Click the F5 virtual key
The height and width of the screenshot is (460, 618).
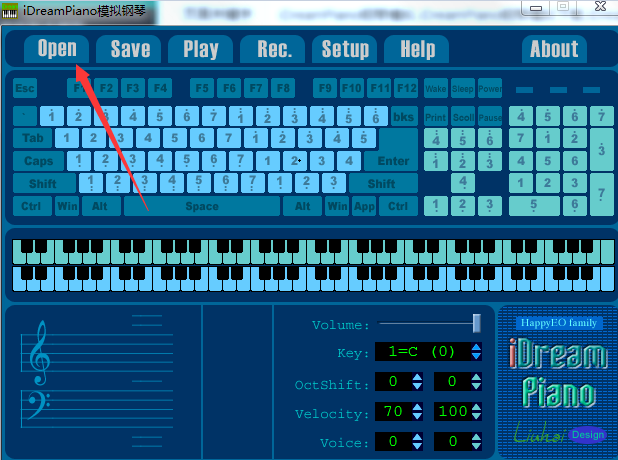coord(202,88)
